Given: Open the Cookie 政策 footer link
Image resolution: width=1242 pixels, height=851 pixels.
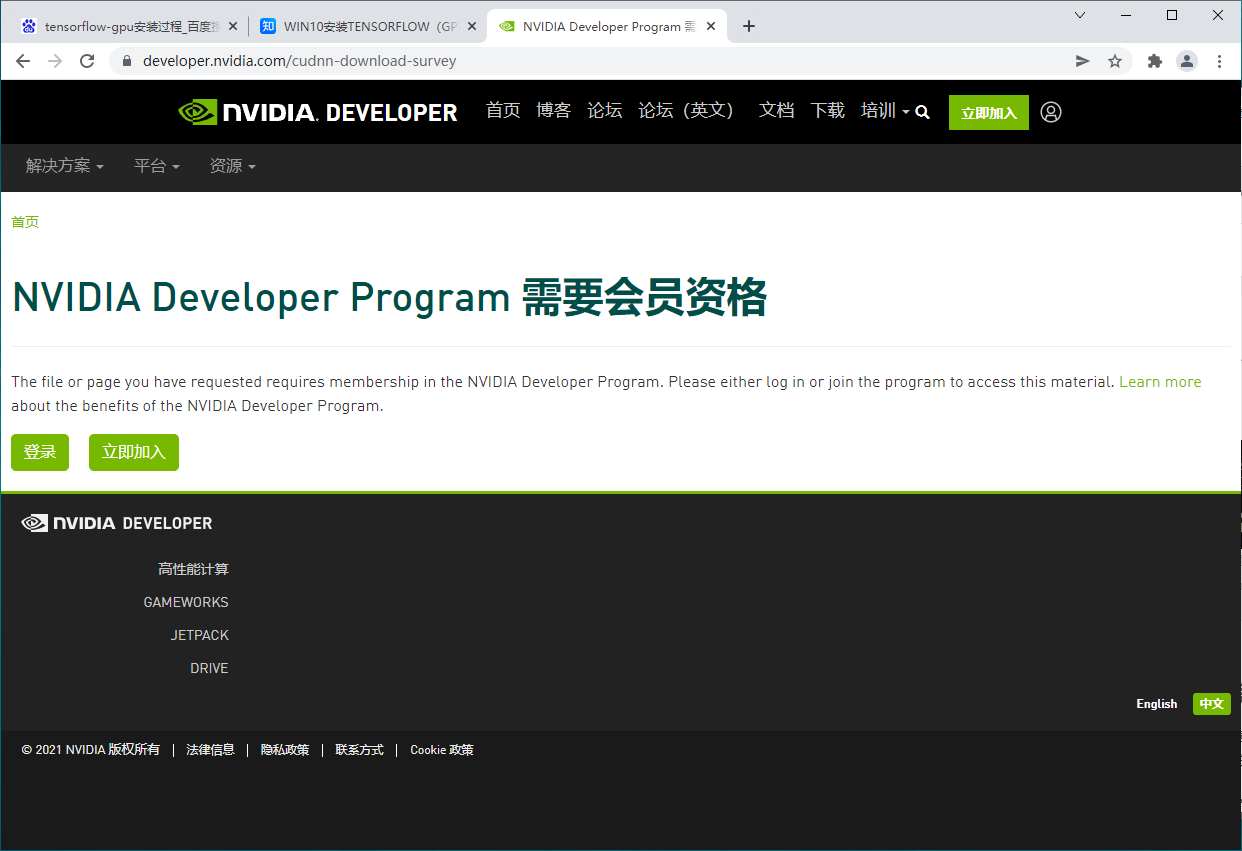Looking at the screenshot, I should [442, 750].
